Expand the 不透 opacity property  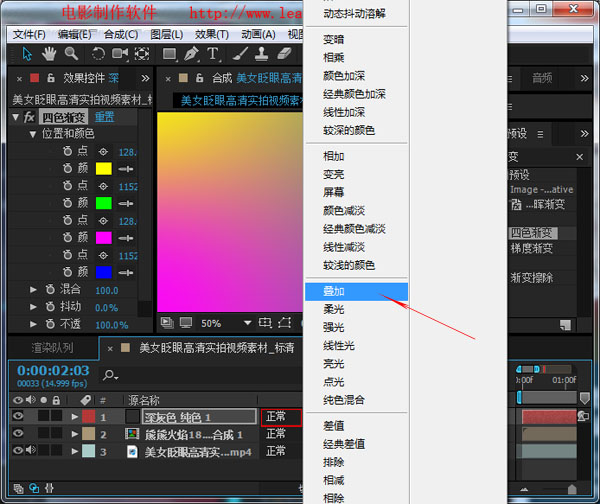[33, 324]
